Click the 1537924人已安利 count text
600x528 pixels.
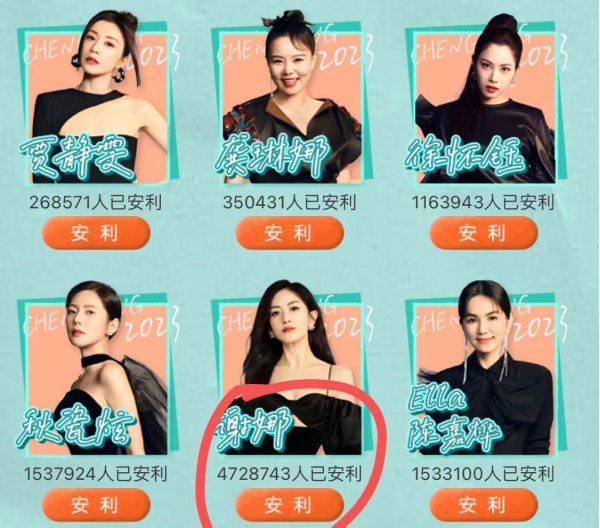96,474
